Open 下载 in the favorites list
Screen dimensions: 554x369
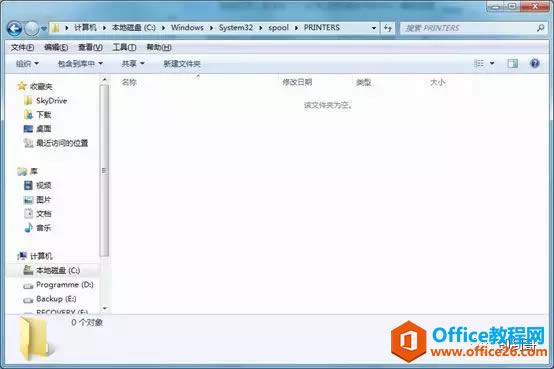[x=44, y=115]
